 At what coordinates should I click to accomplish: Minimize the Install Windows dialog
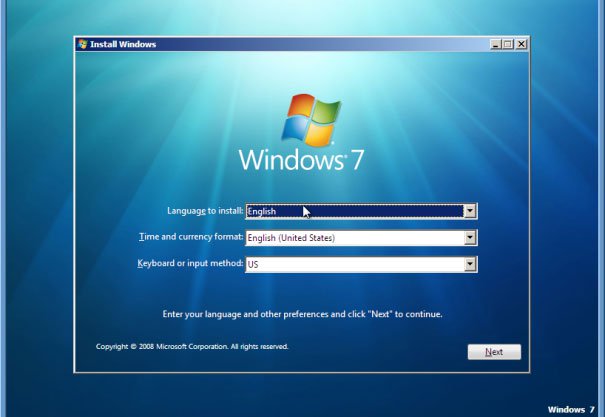495,44
